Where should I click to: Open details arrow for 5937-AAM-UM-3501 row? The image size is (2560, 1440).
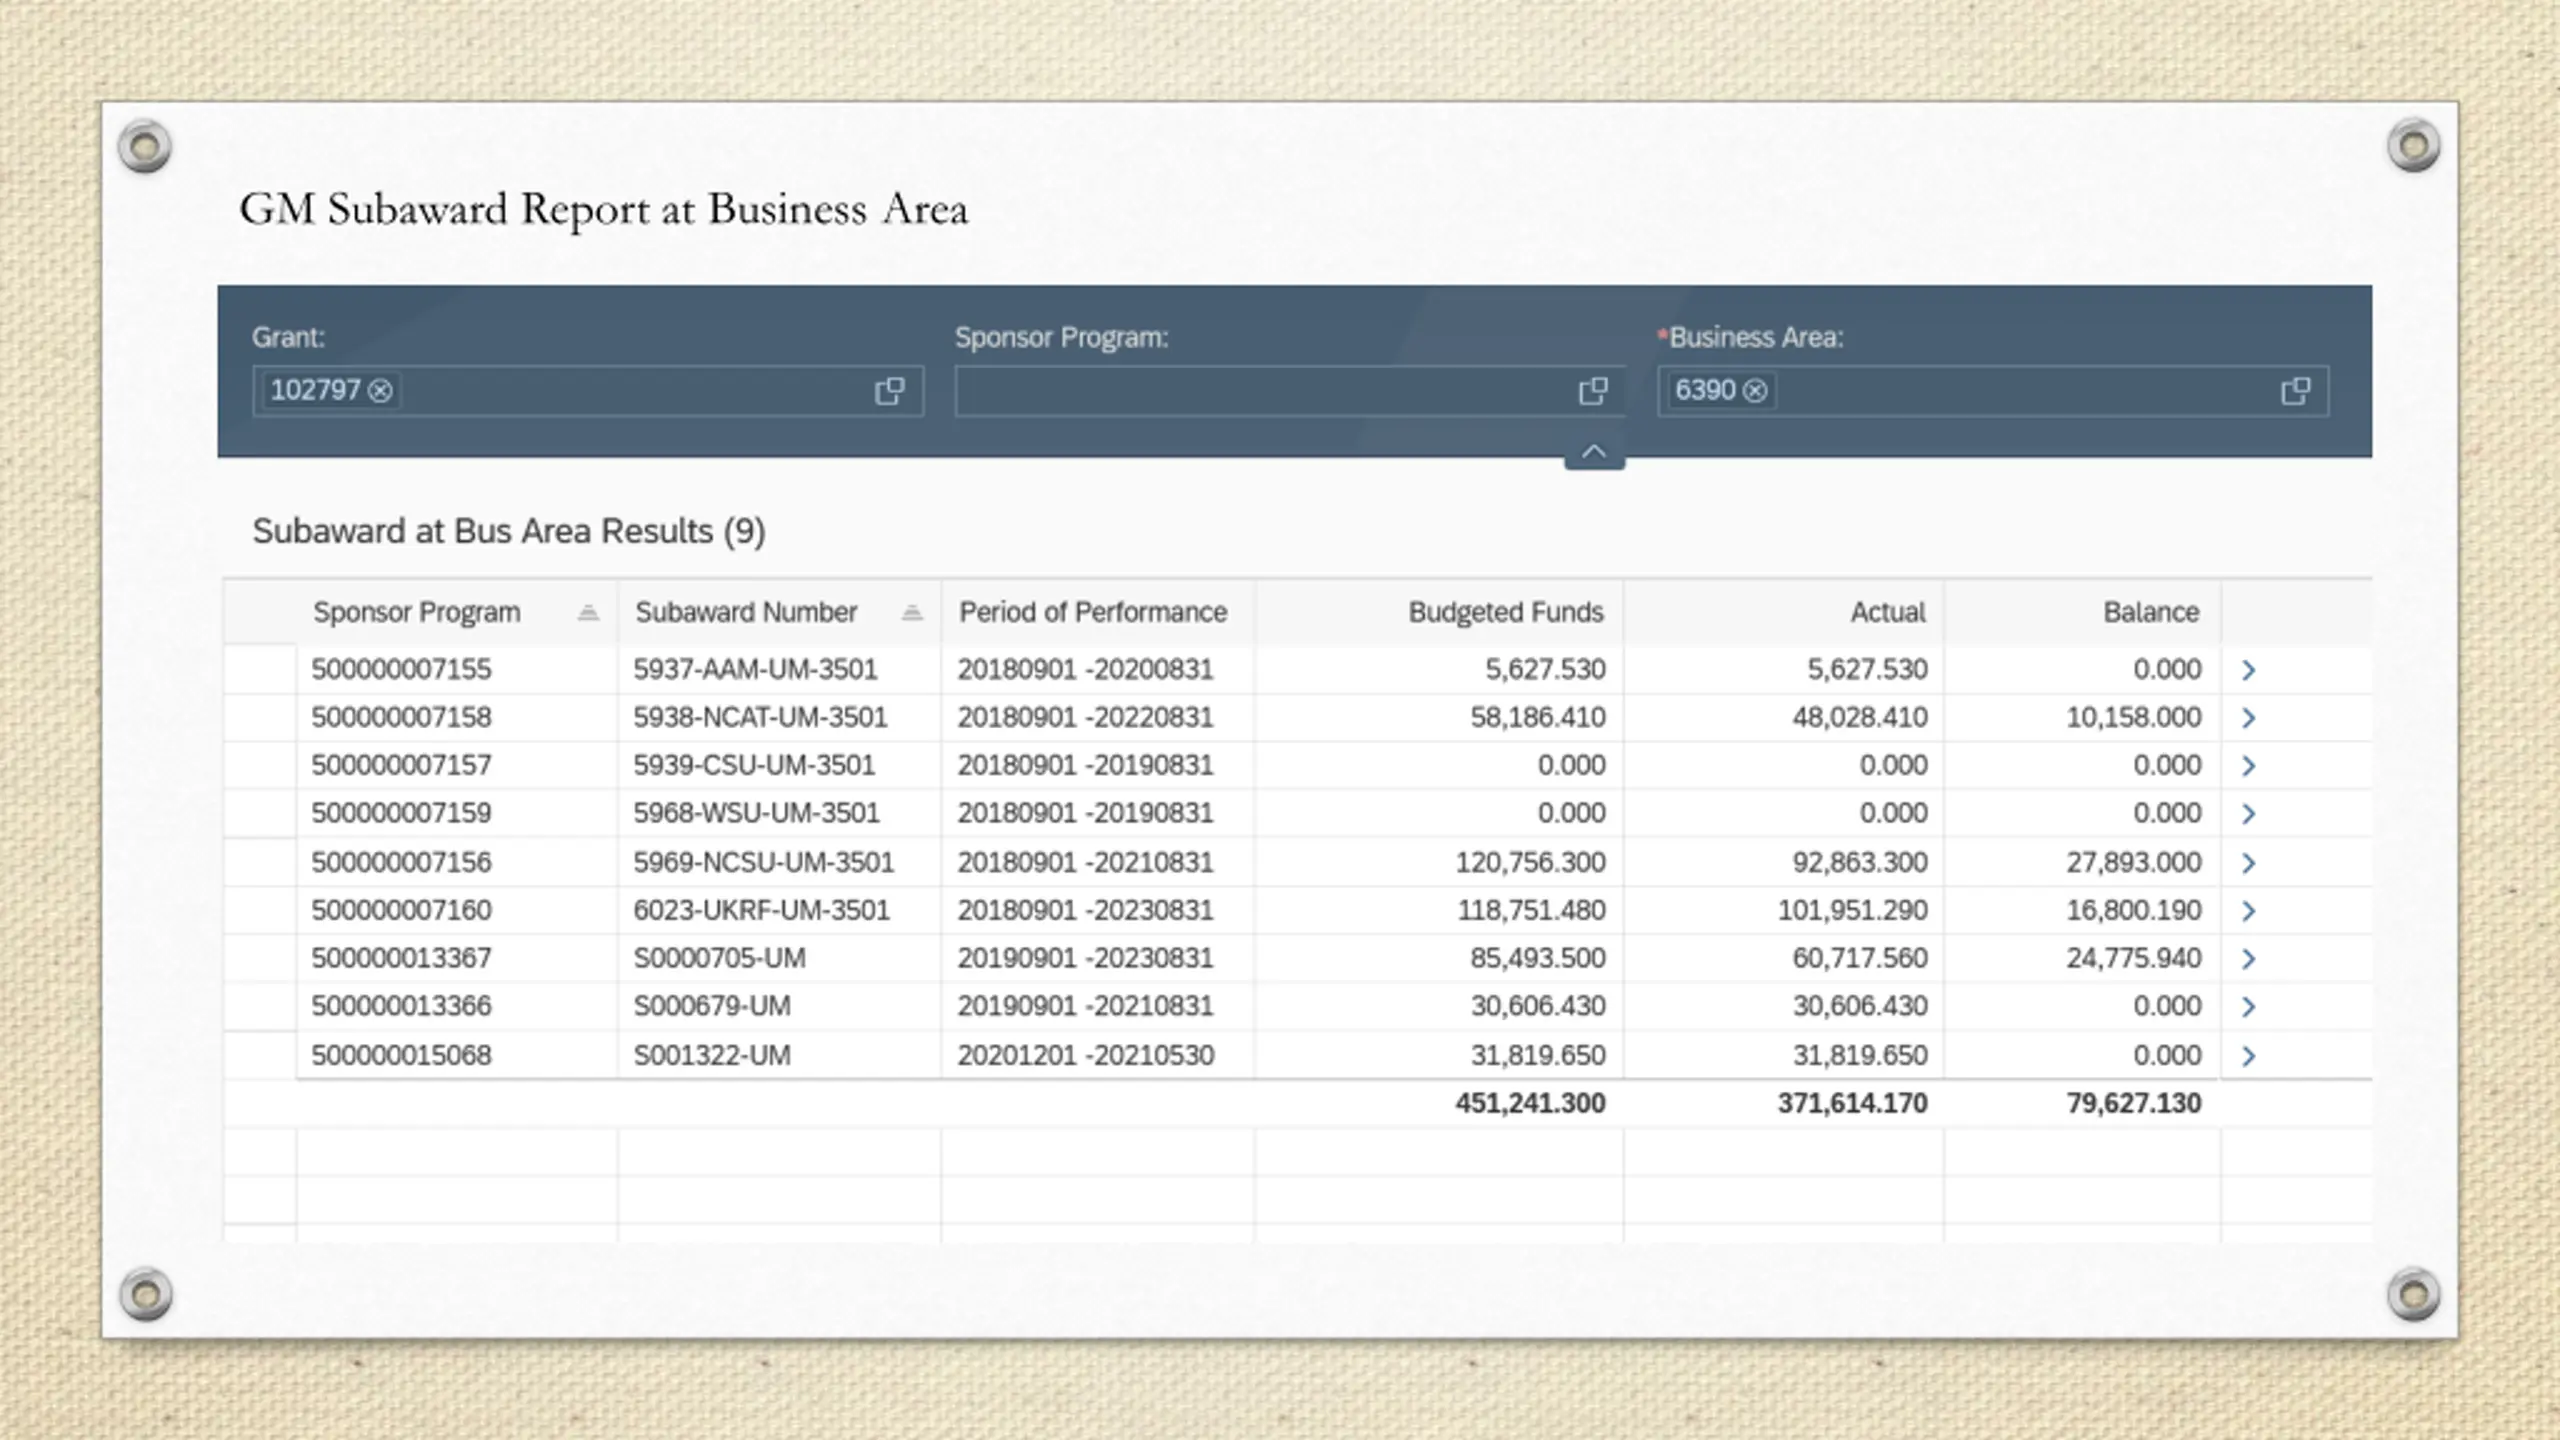tap(2248, 670)
